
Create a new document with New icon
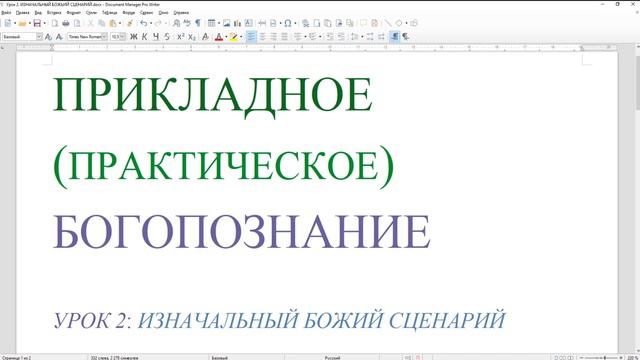pos(8,23)
